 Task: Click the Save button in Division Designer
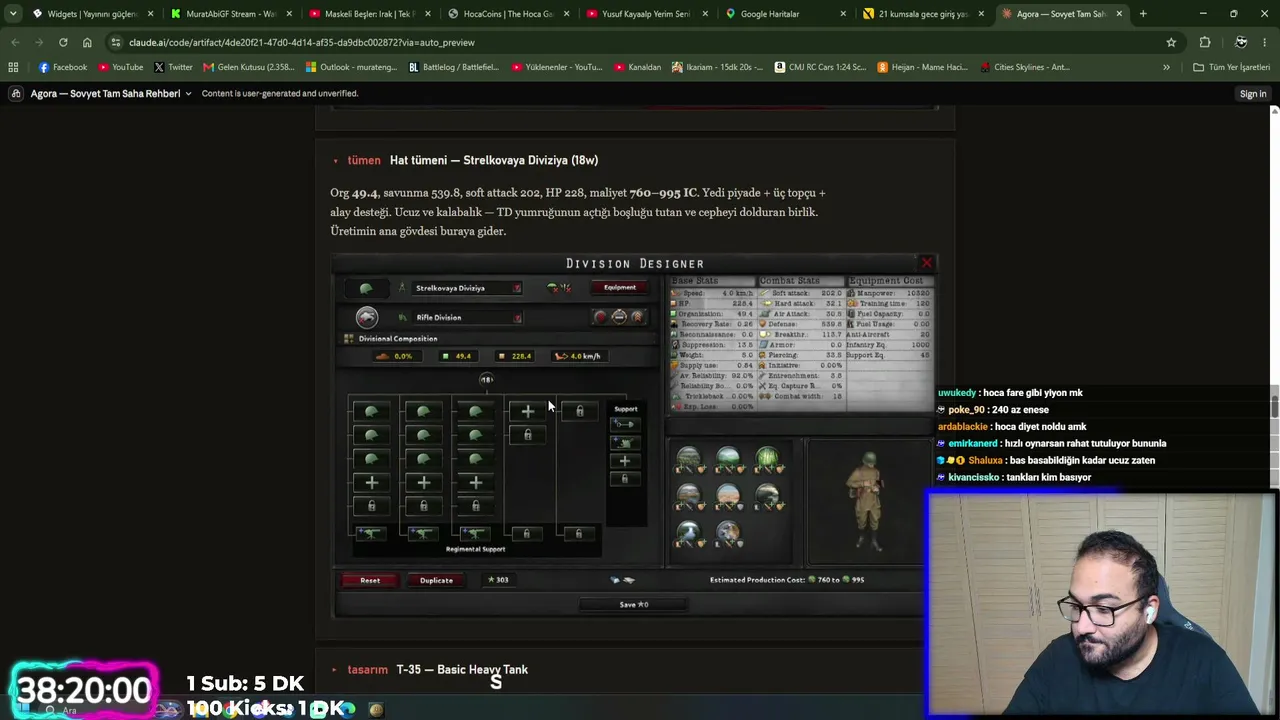[x=634, y=604]
